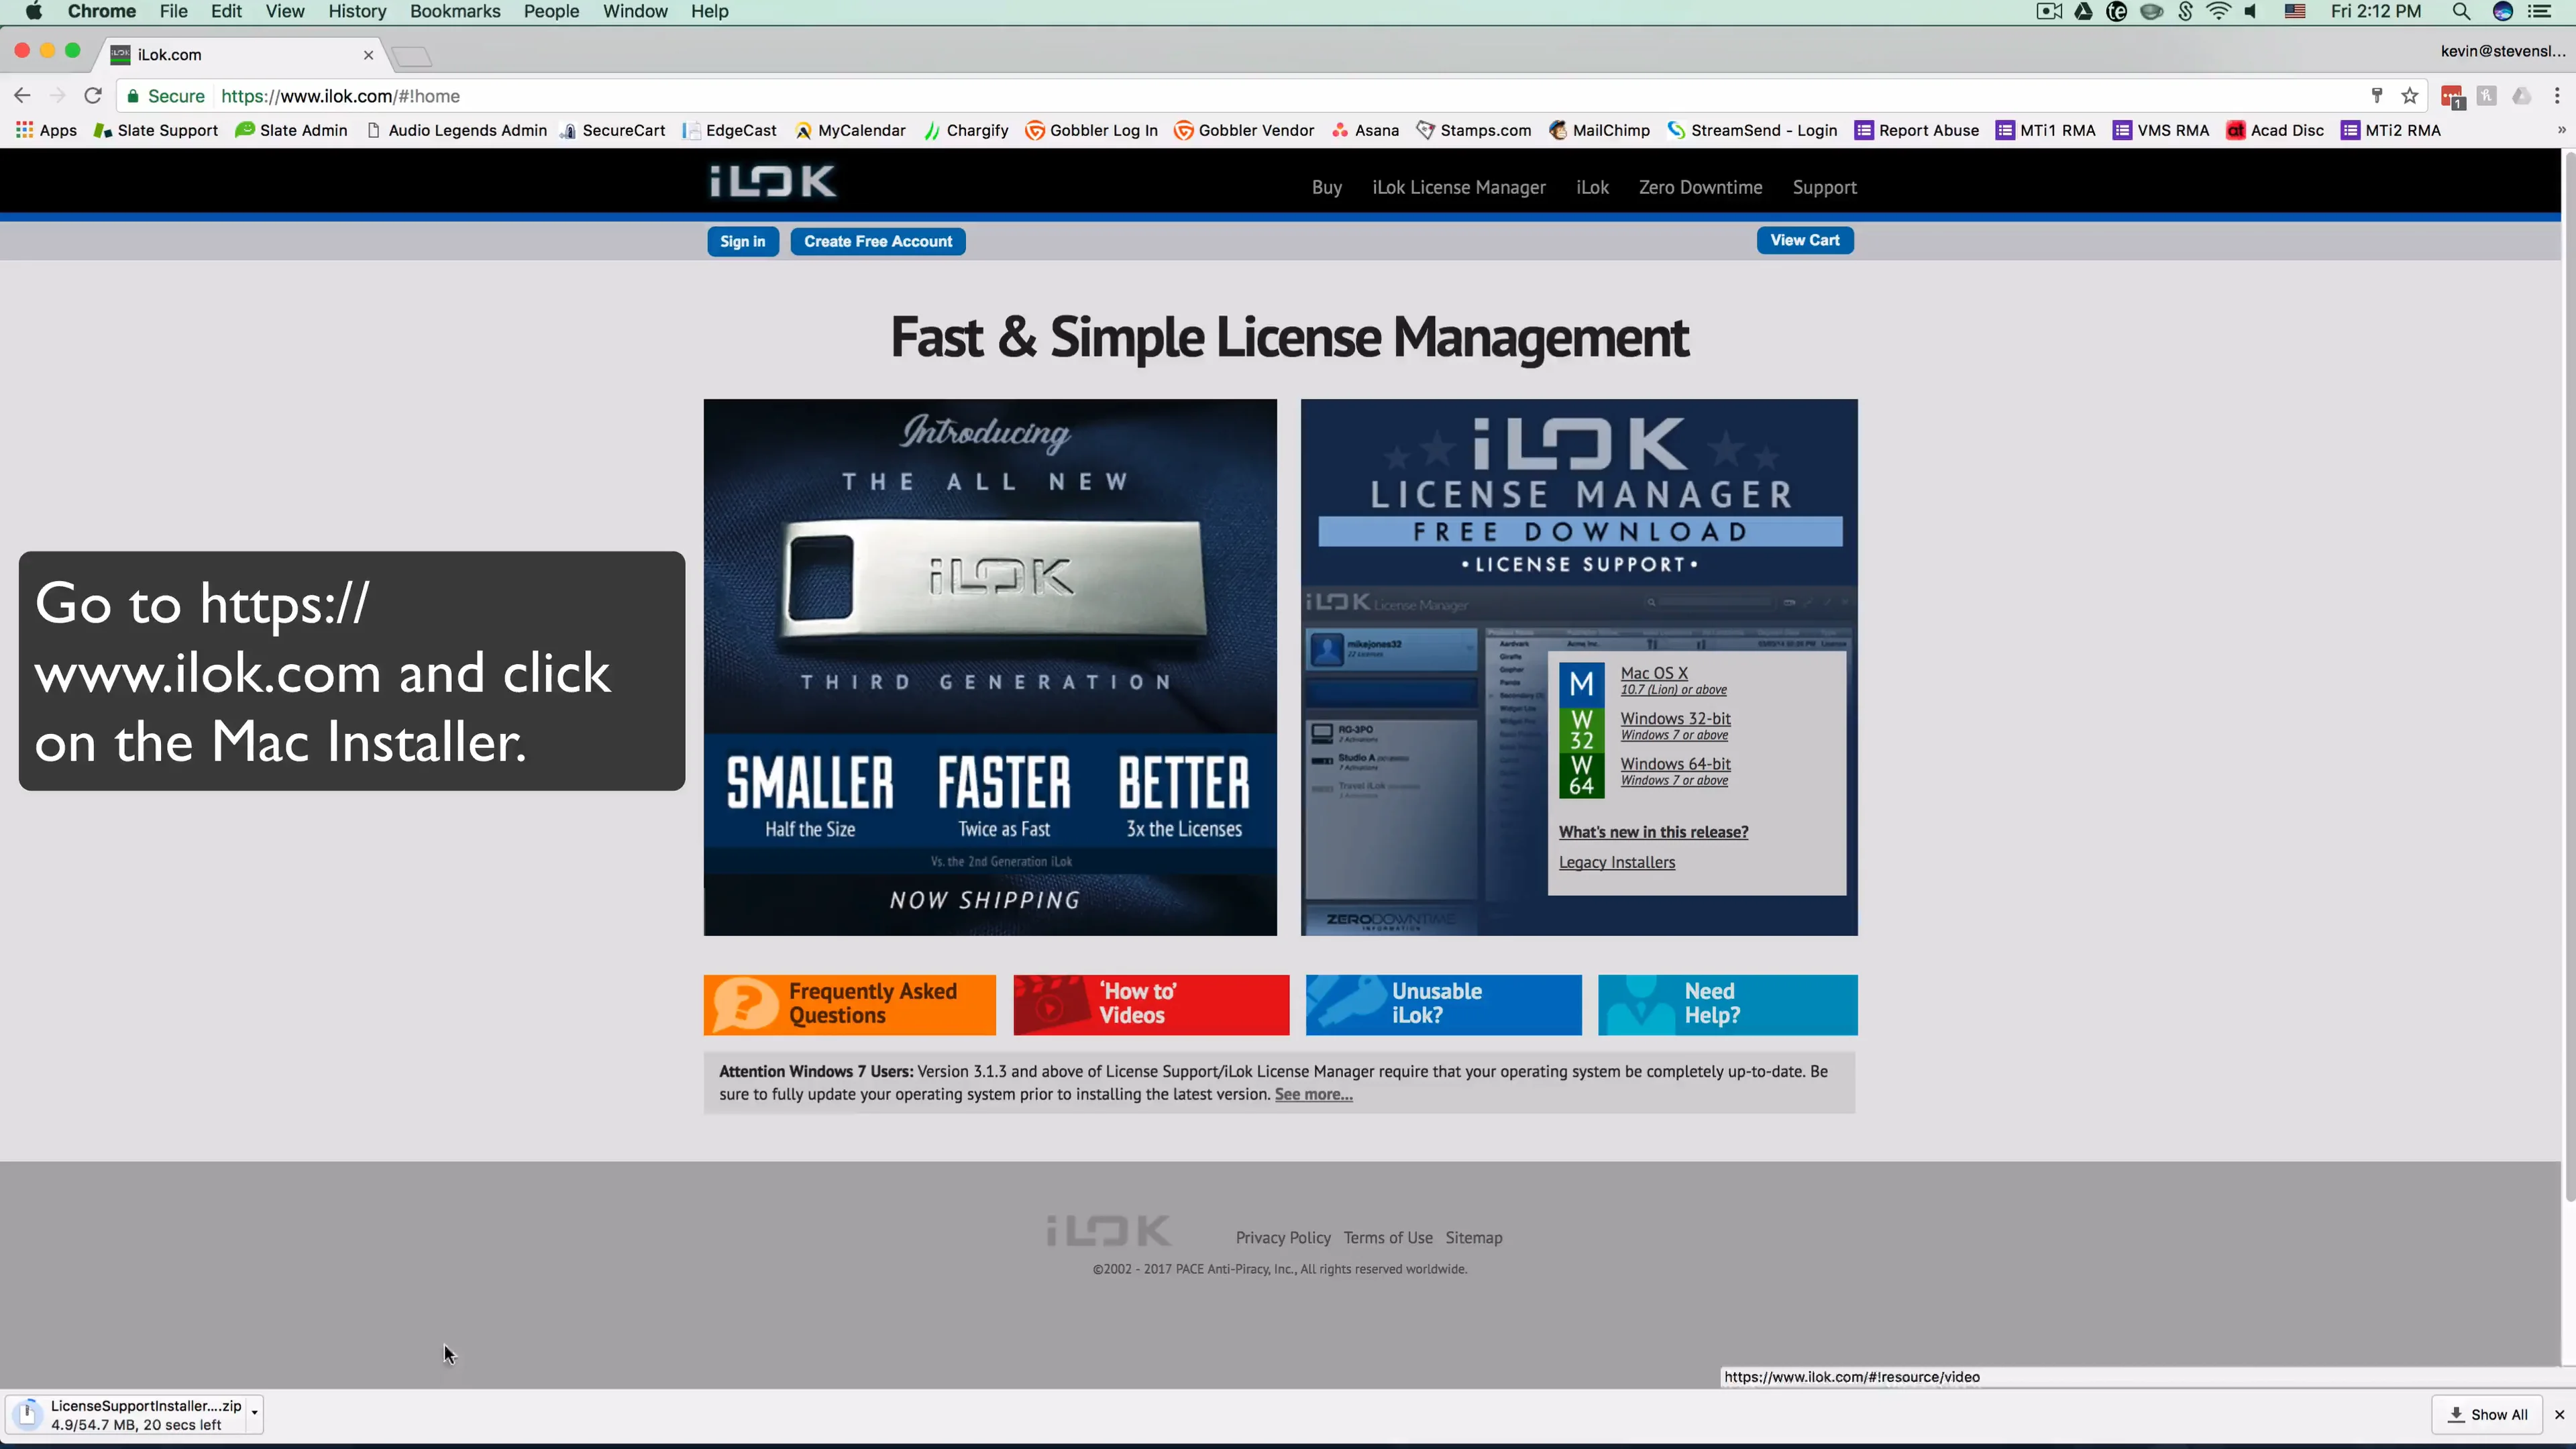Reload the page with the refresh icon
This screenshot has width=2576, height=1449.
click(93, 96)
